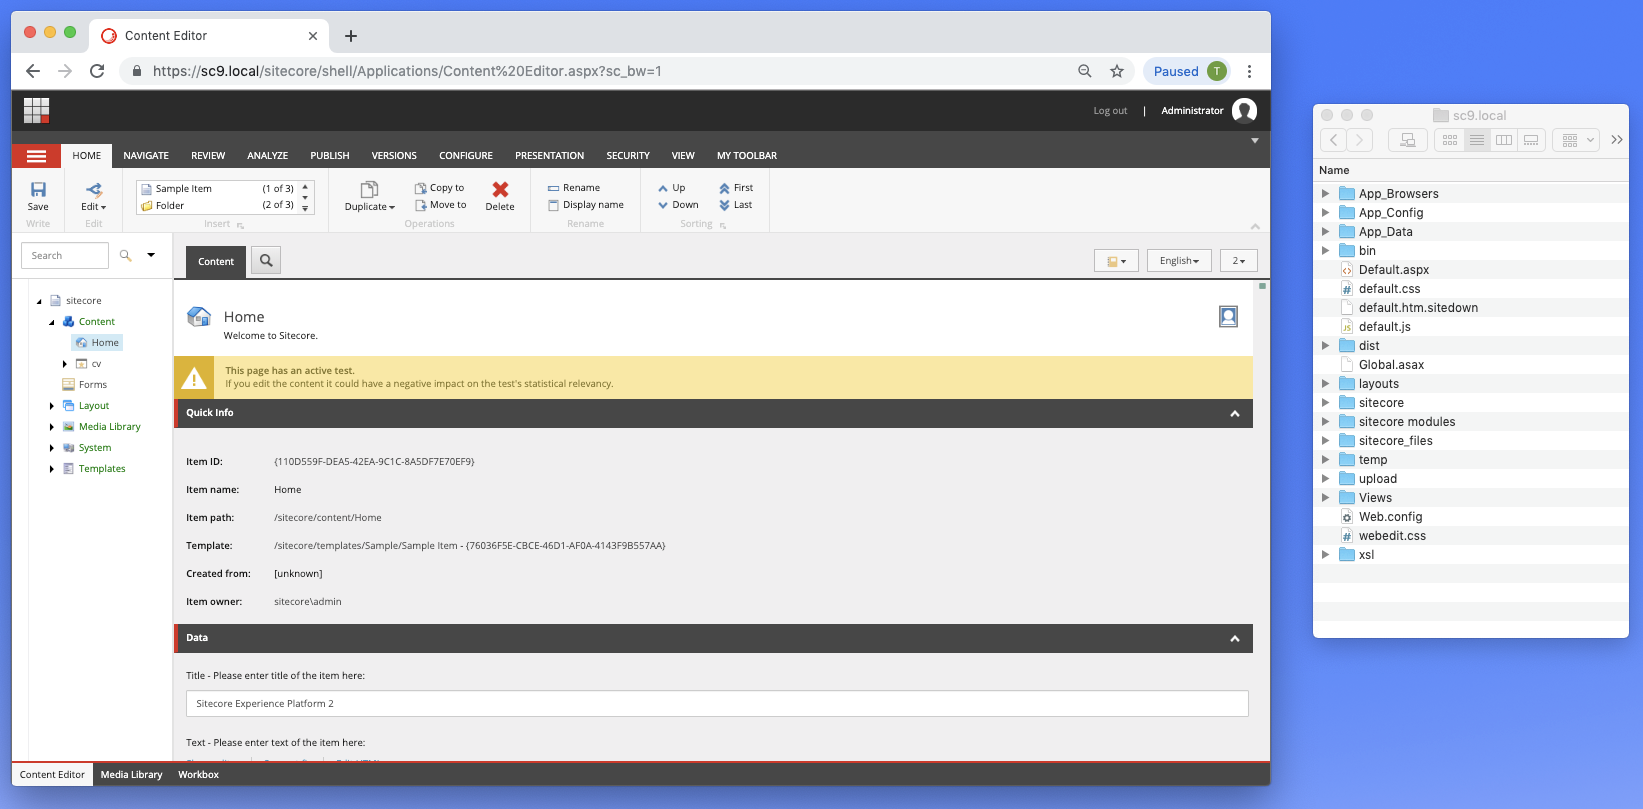Collapse the Quick Info section
Viewport: 1643px width, 809px height.
coord(1235,414)
